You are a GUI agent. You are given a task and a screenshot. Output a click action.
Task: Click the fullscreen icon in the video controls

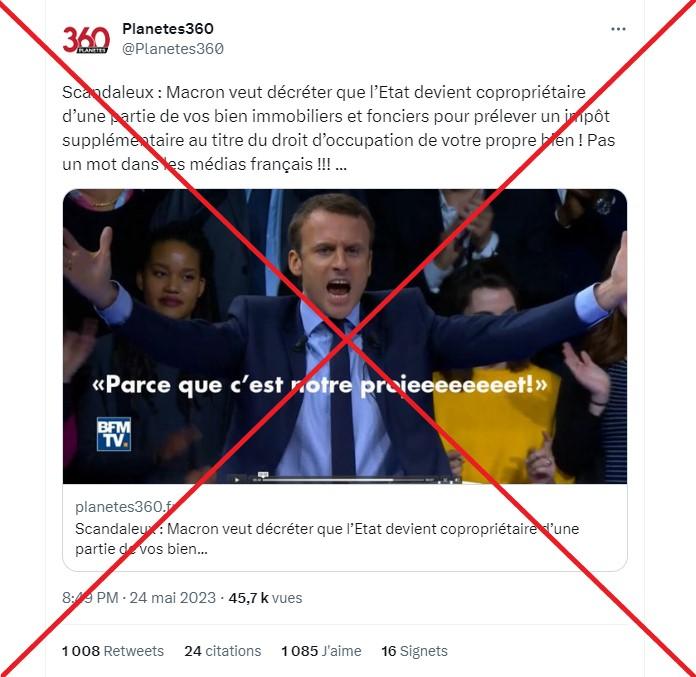445,480
